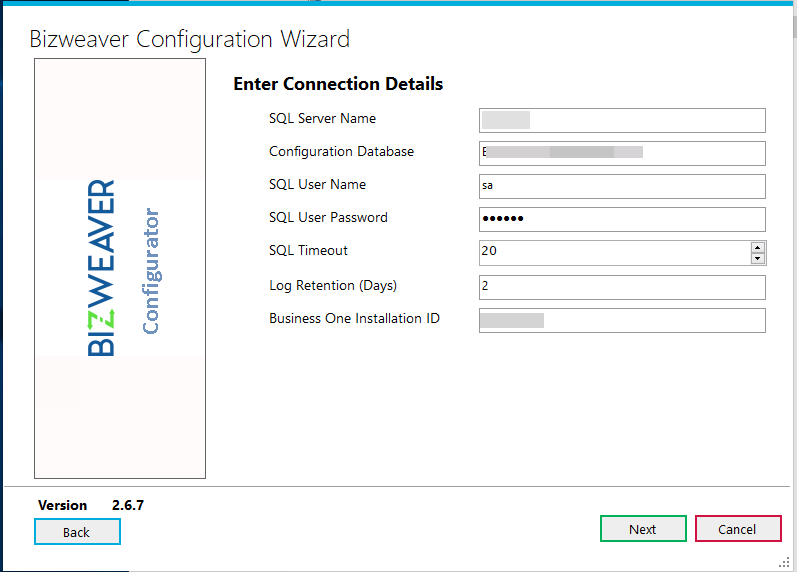Click the Bizweaver Configurator logo image
Viewport: 797px width, 572px height.
120,268
